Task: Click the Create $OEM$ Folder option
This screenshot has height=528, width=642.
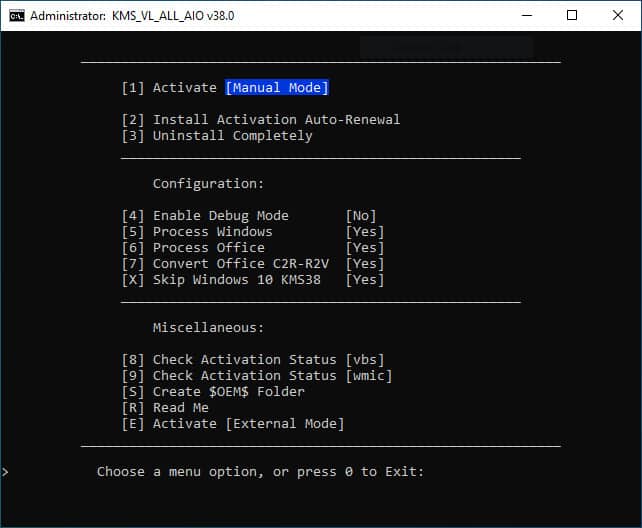Action: tap(213, 392)
